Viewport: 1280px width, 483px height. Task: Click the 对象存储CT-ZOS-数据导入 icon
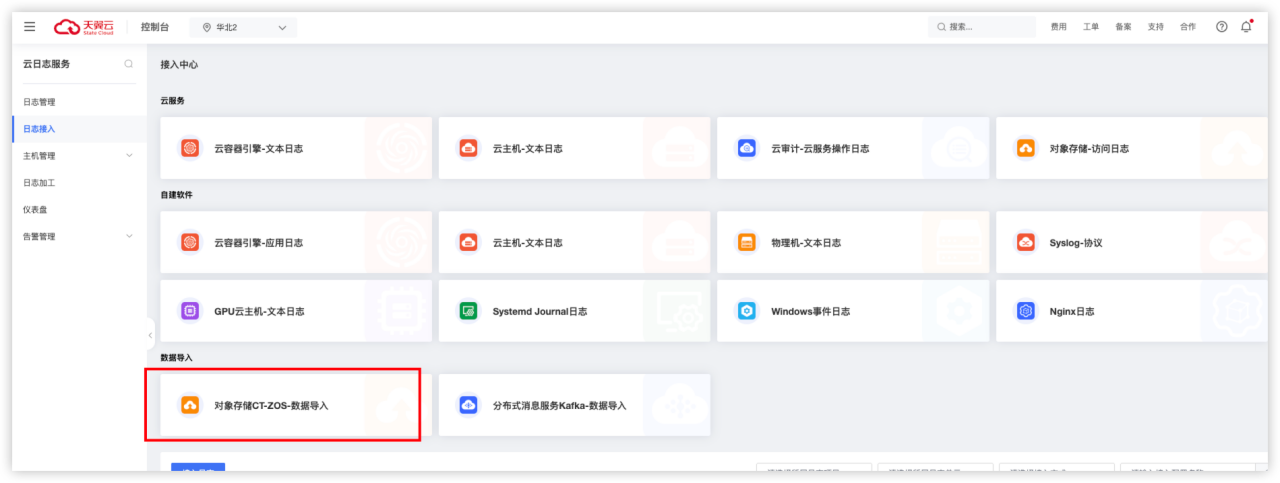coord(190,405)
